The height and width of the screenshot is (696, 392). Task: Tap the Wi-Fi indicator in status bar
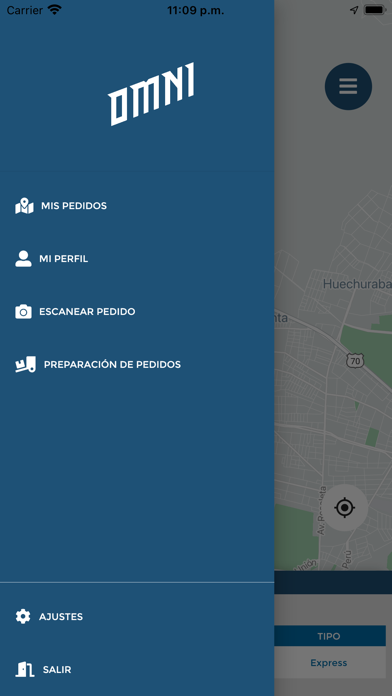[x=55, y=10]
